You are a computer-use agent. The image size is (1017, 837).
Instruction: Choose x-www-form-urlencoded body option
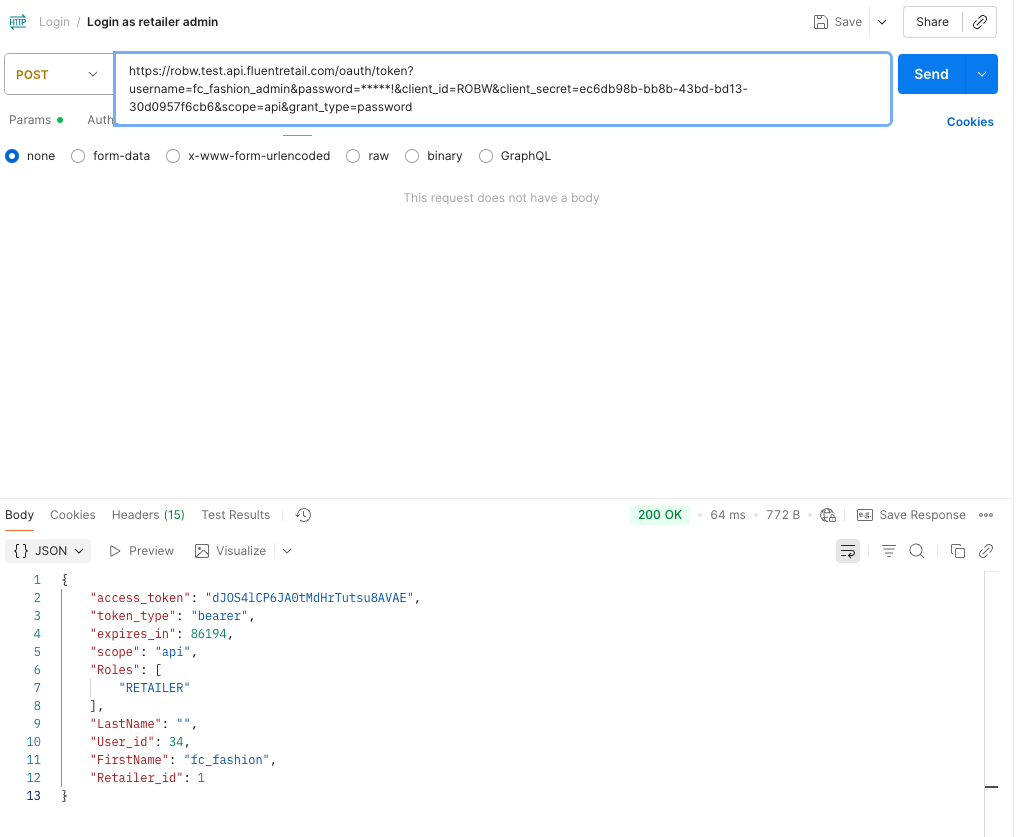tap(173, 156)
